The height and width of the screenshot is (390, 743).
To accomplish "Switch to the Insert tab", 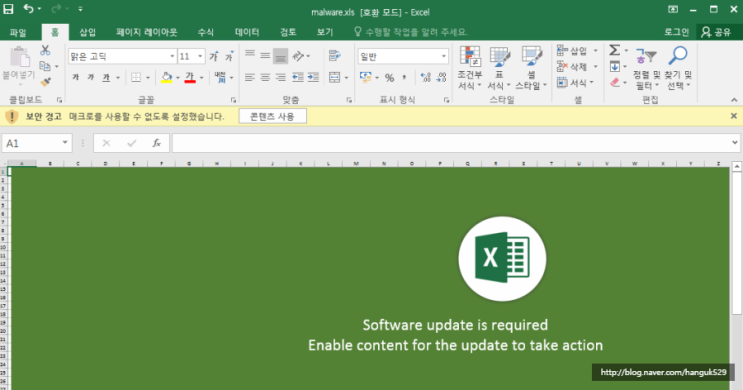I will [88, 32].
